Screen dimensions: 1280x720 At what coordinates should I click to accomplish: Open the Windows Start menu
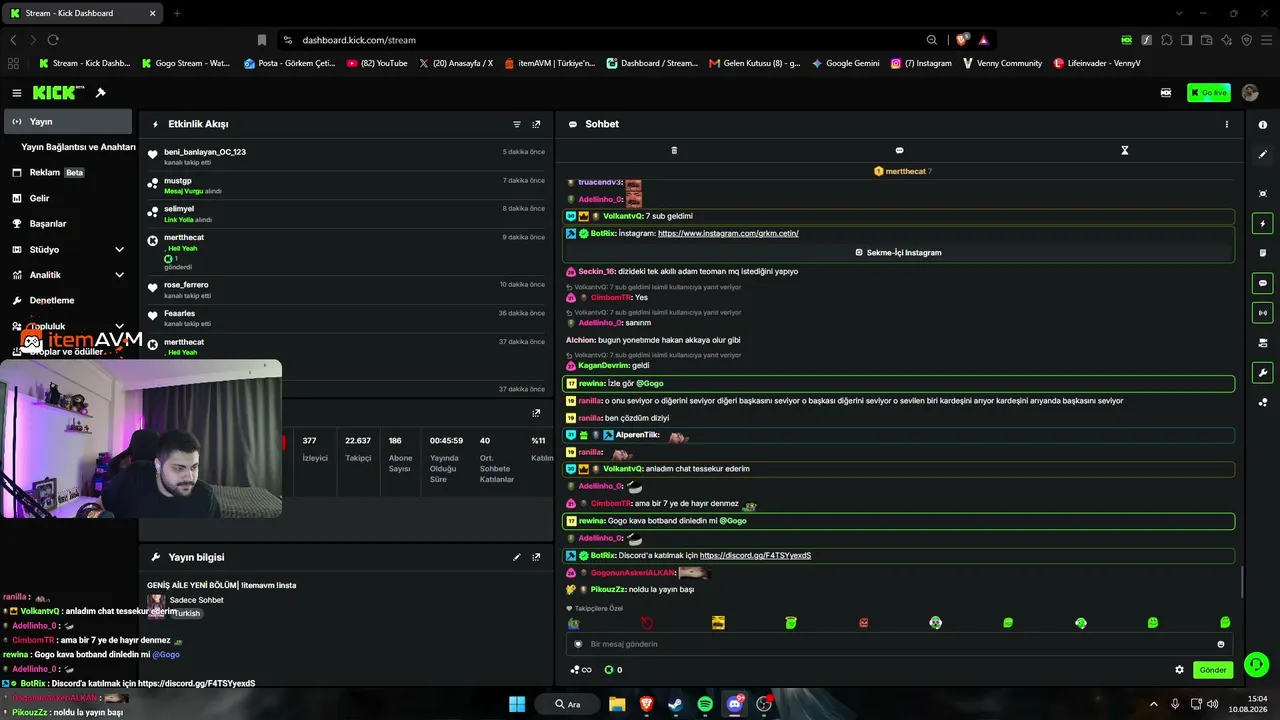click(517, 704)
